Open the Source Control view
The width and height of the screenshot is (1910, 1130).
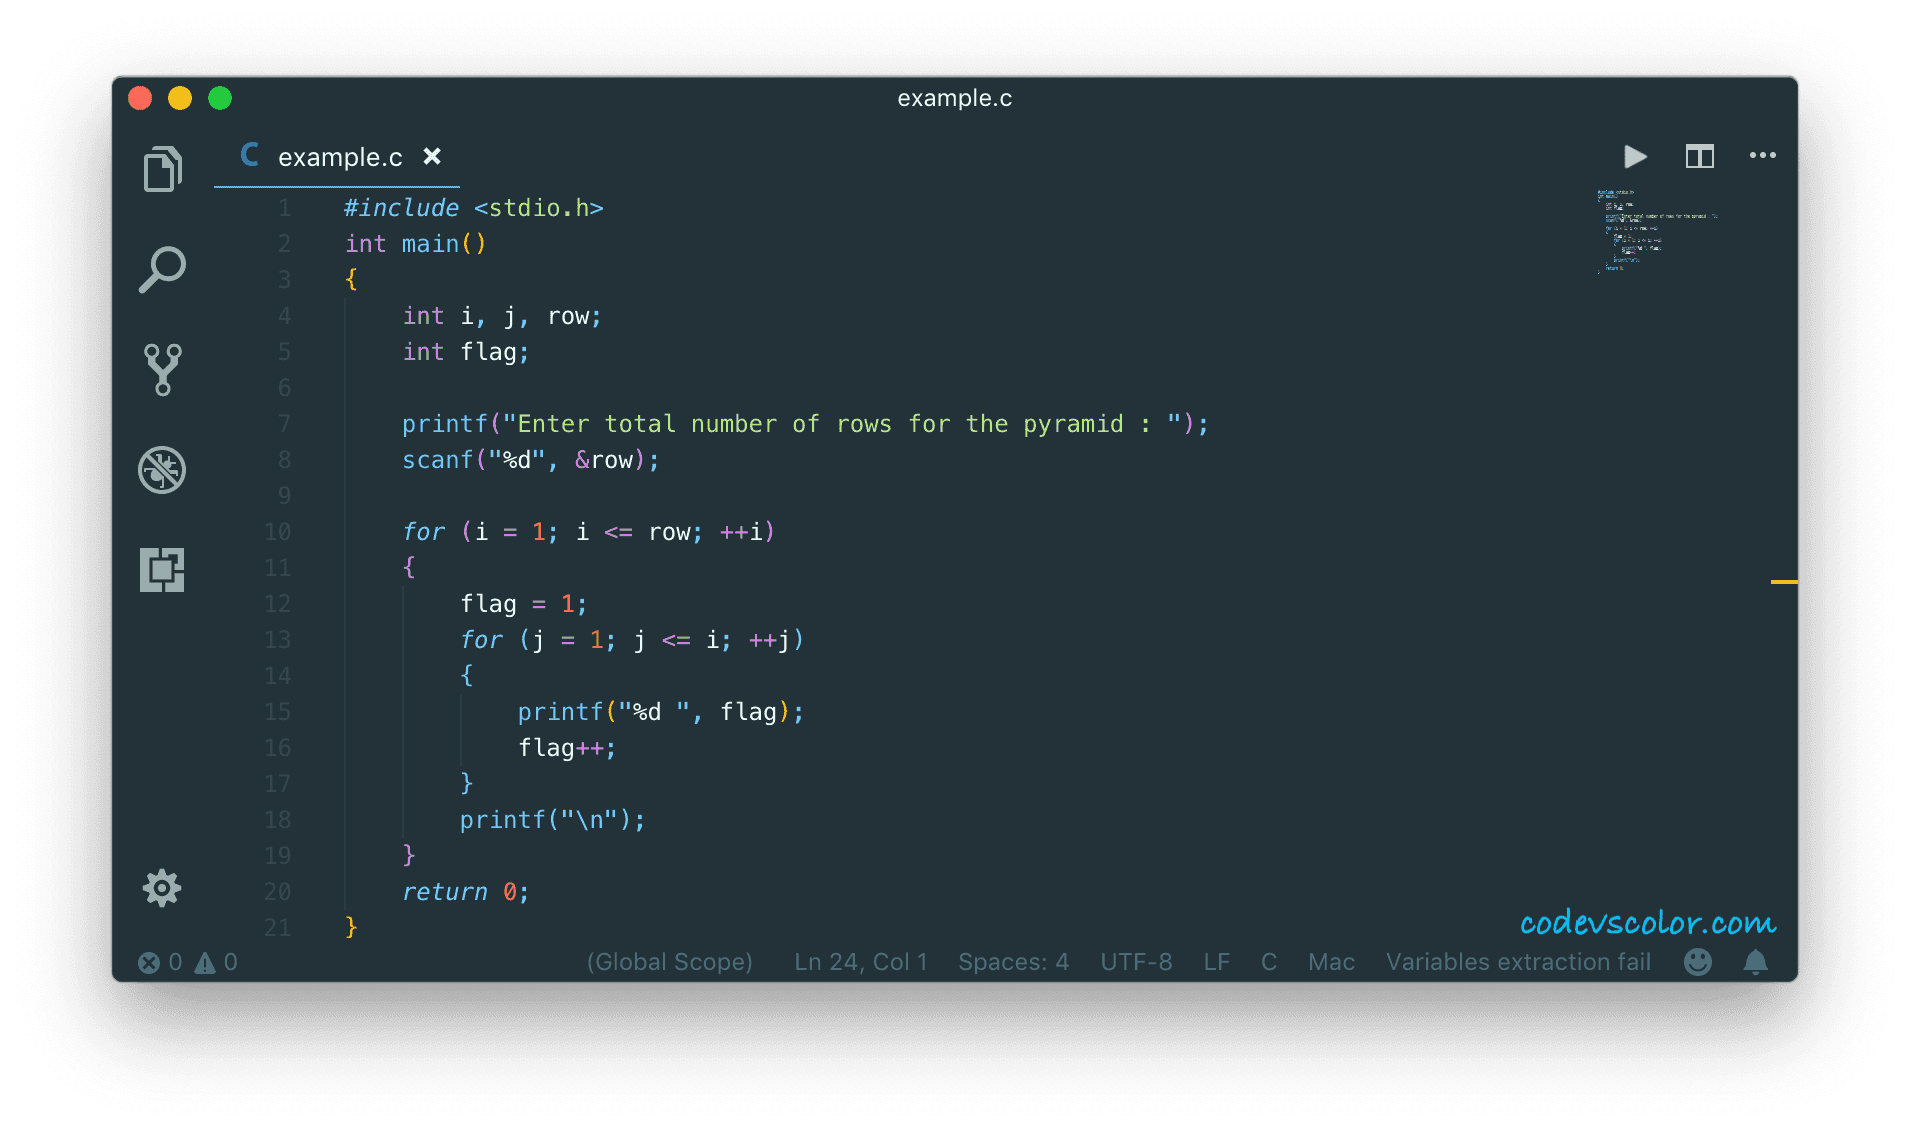pyautogui.click(x=162, y=369)
